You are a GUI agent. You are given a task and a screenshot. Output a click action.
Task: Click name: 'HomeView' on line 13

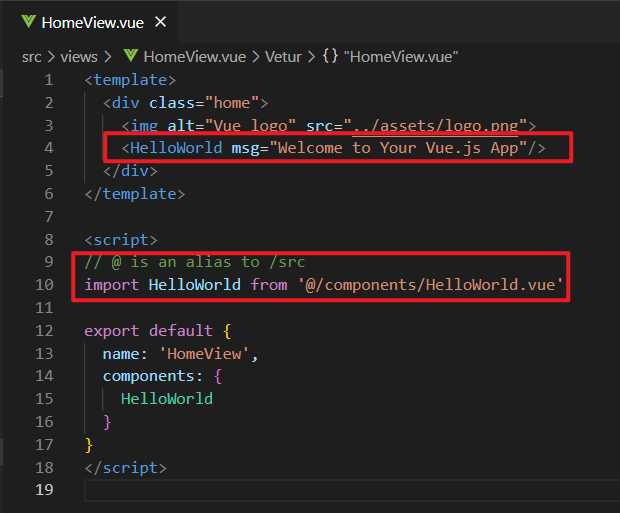click(180, 354)
